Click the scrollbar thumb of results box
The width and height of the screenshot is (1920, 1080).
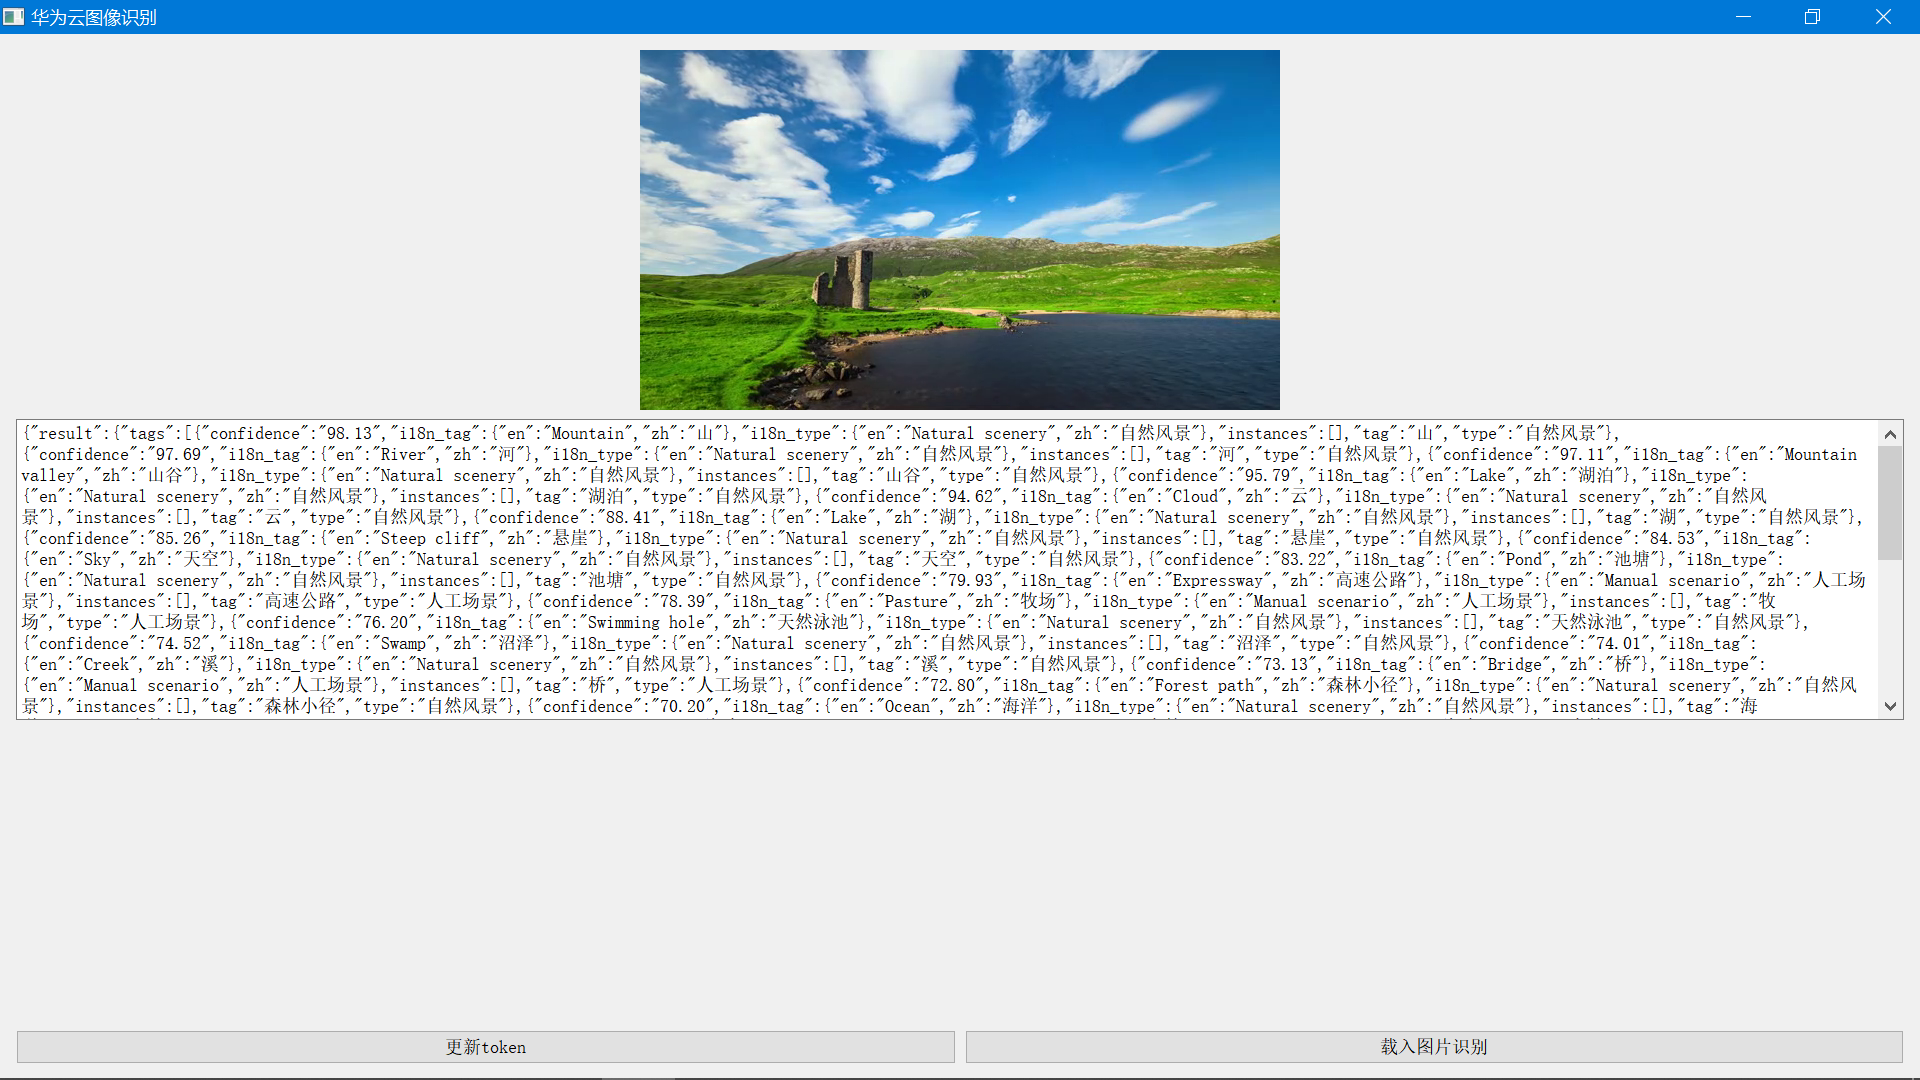pos(1890,502)
